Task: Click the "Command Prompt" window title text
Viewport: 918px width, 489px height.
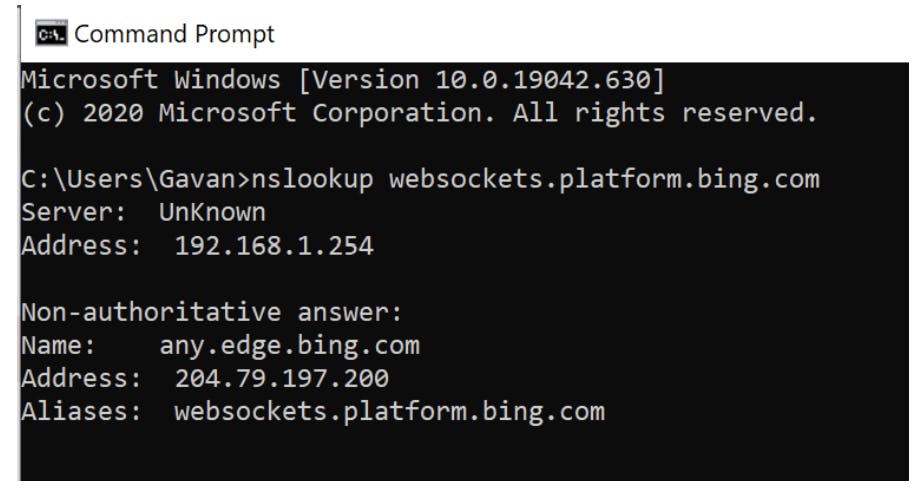Action: coord(174,35)
